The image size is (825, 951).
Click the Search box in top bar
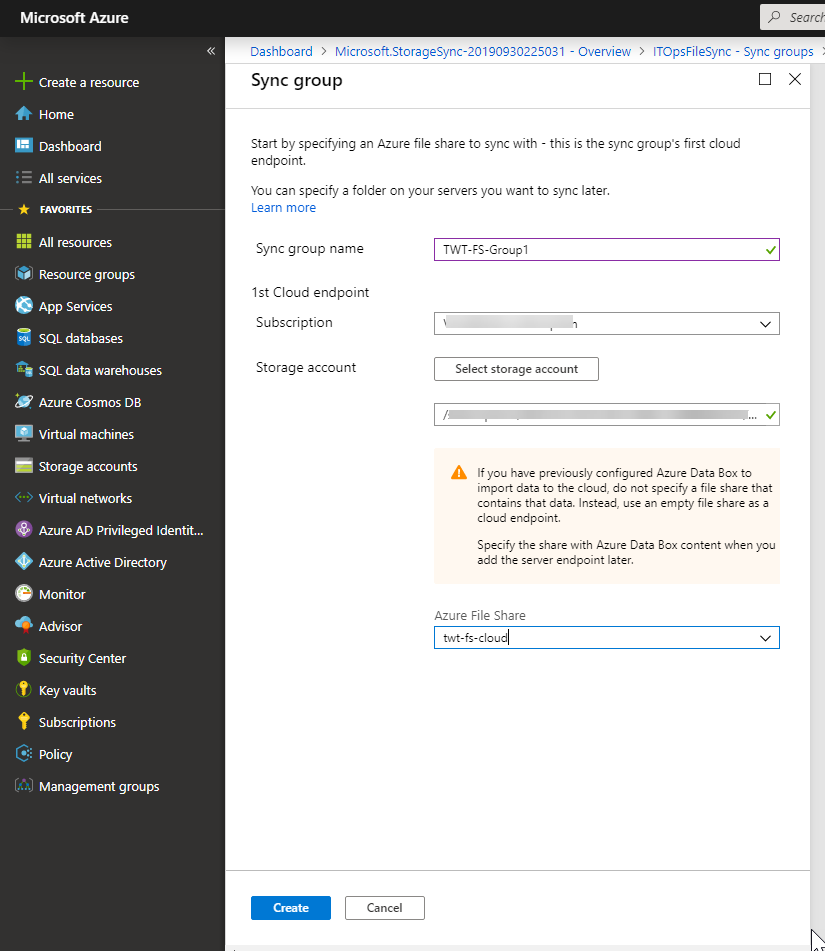coord(793,17)
